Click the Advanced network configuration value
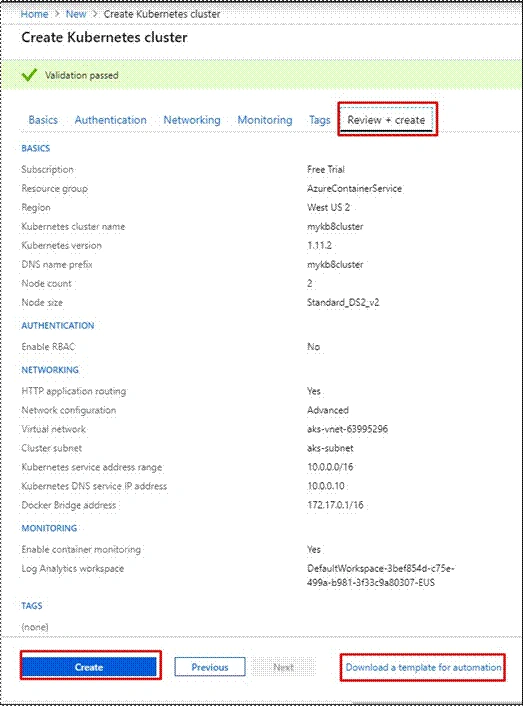 click(x=328, y=410)
